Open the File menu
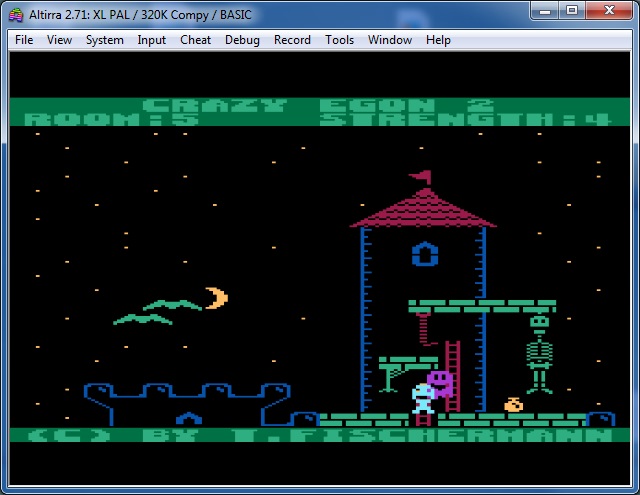 coord(24,40)
